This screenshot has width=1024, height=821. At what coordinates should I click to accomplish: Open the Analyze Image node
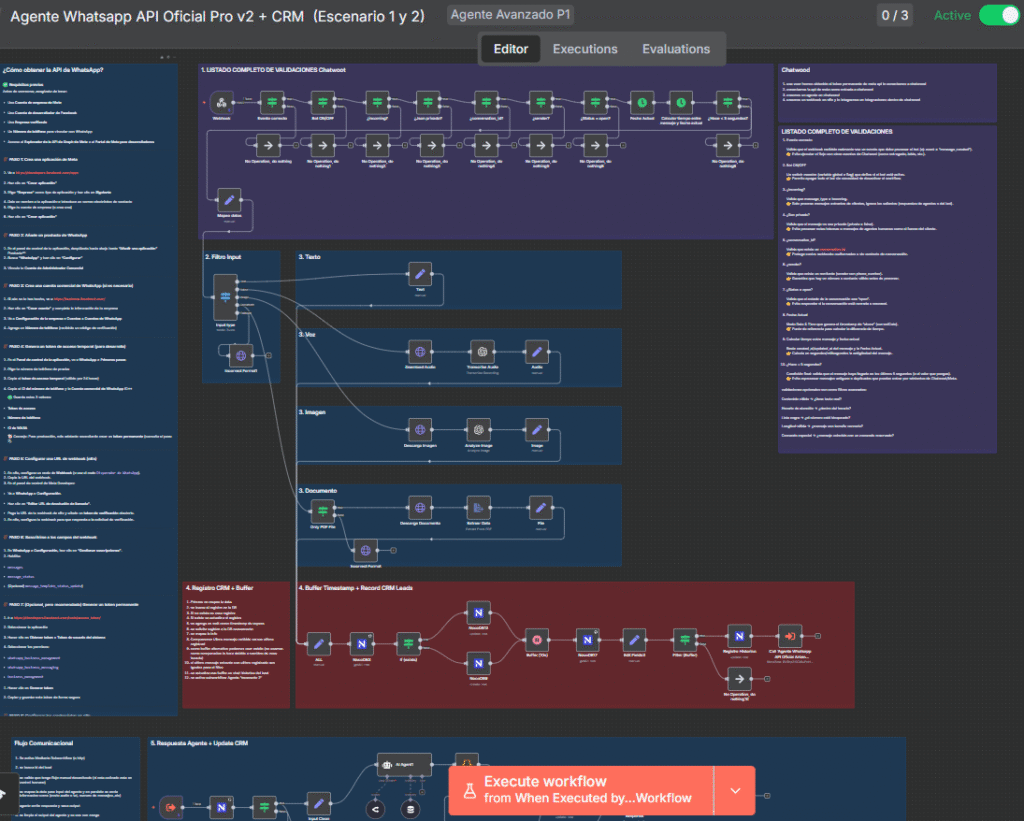coord(478,428)
